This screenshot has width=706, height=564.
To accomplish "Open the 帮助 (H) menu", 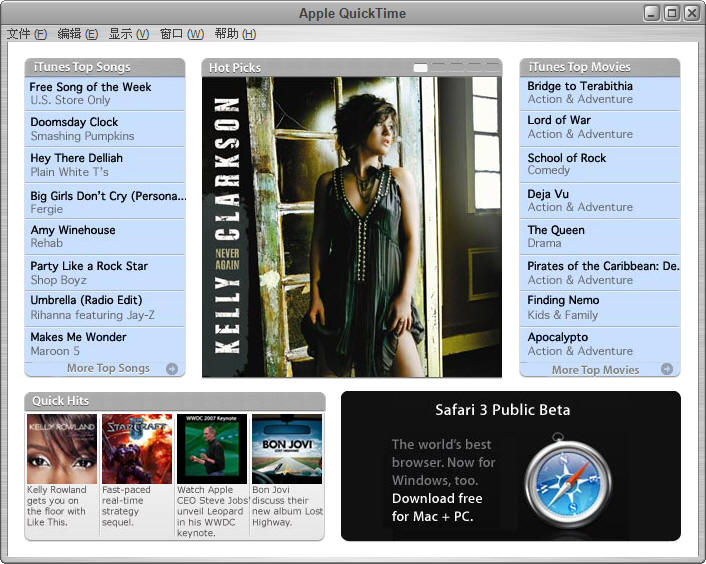I will tap(235, 34).
